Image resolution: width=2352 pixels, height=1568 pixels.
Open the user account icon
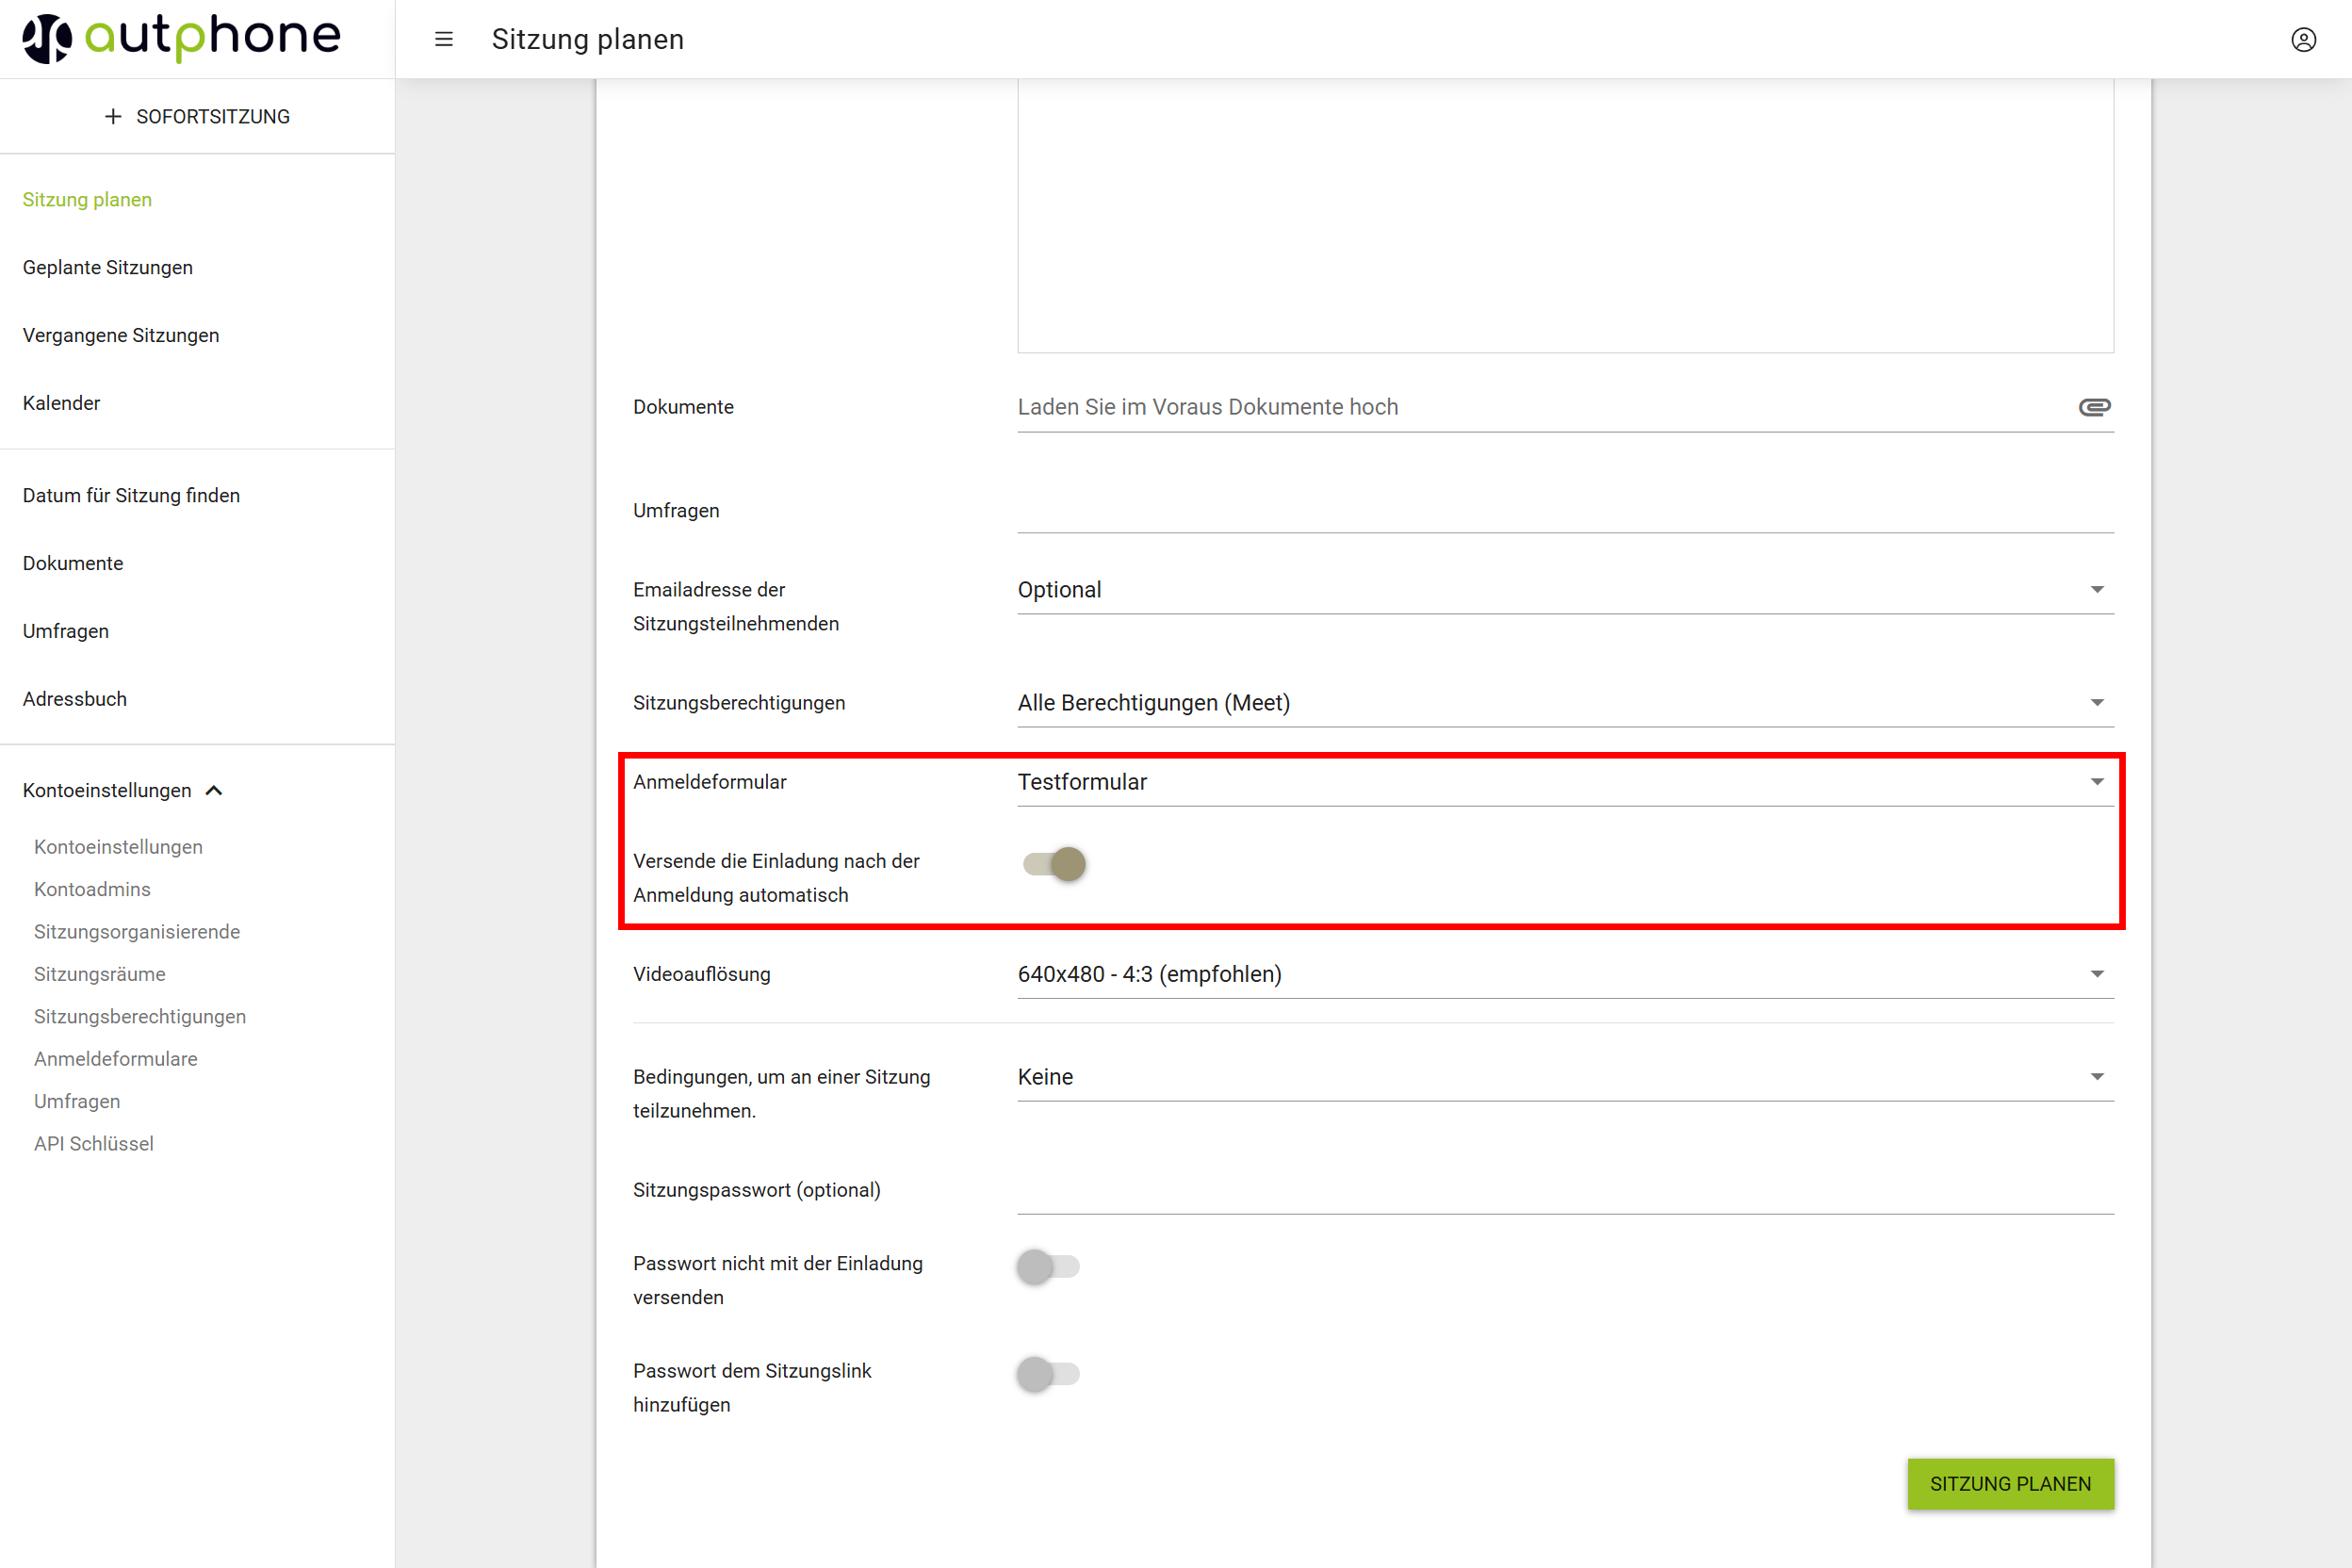pyautogui.click(x=2303, y=39)
